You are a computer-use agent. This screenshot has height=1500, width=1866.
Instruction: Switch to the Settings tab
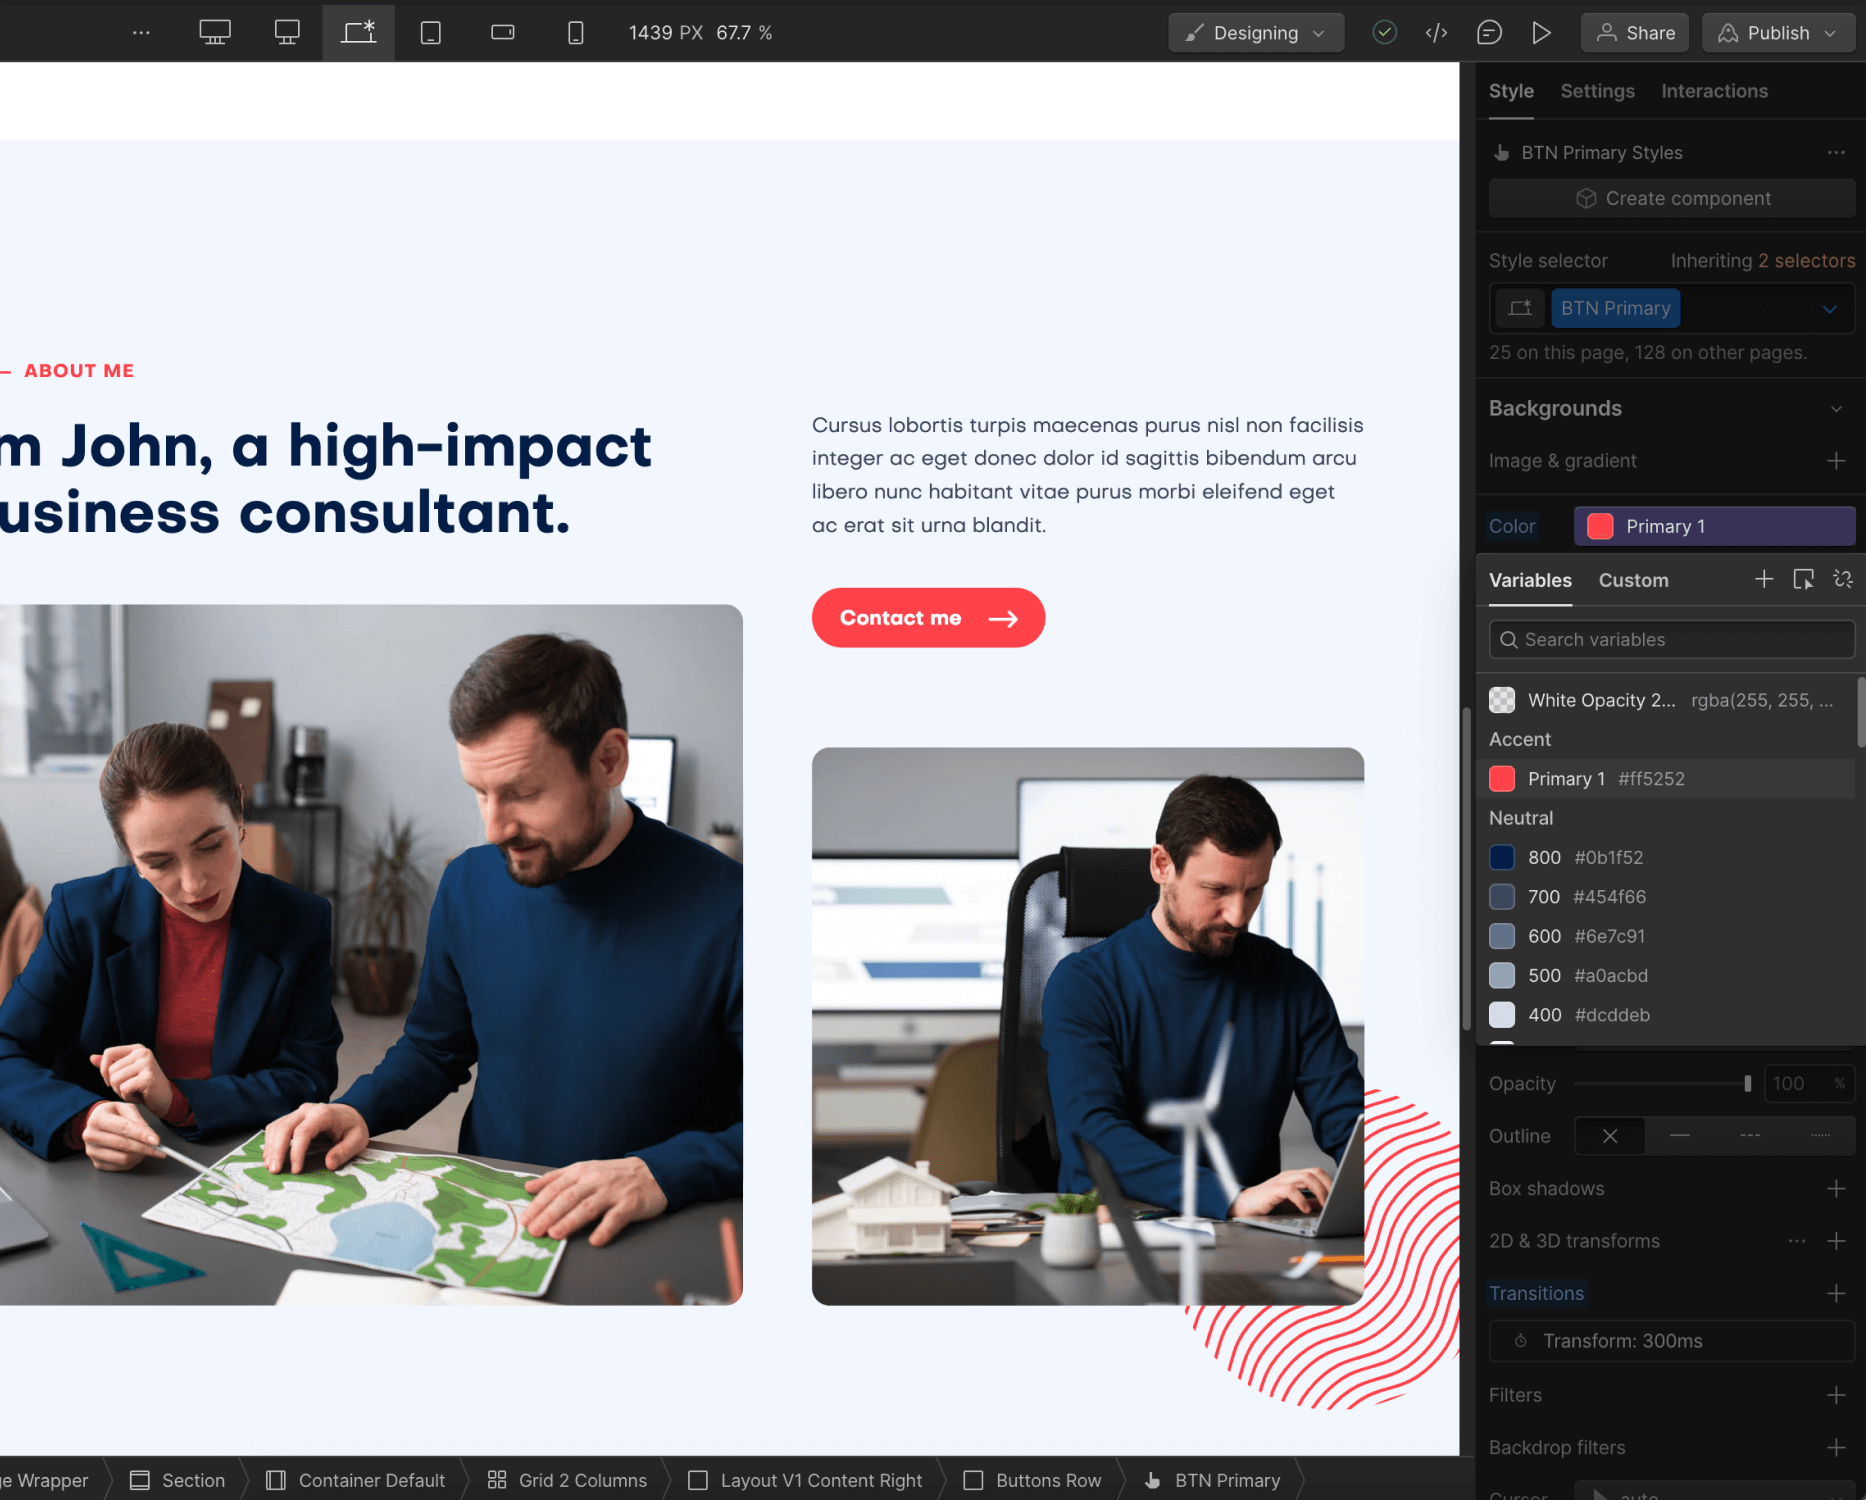pyautogui.click(x=1597, y=91)
